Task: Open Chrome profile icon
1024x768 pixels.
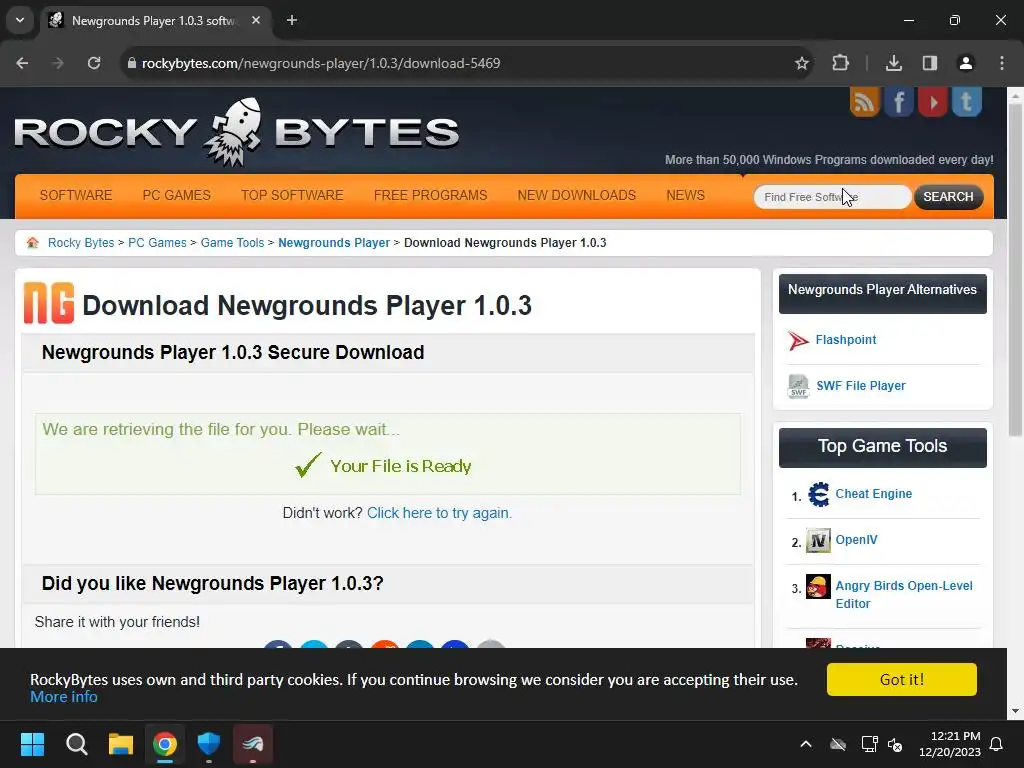Action: (x=966, y=63)
